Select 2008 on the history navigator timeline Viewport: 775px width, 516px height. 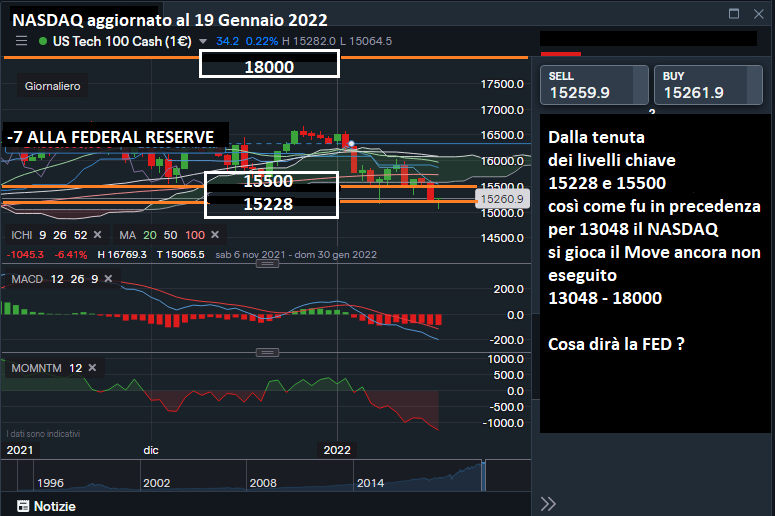(x=263, y=483)
